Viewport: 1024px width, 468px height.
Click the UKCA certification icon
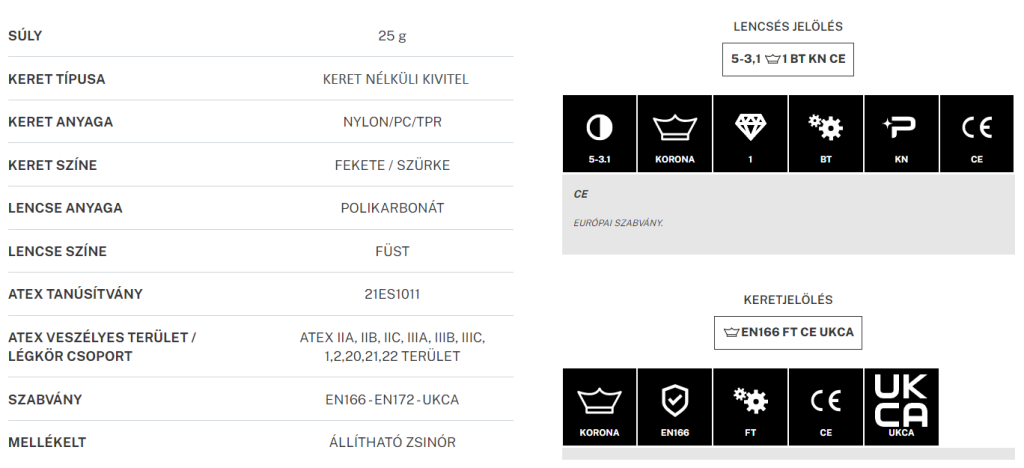pyautogui.click(x=901, y=407)
